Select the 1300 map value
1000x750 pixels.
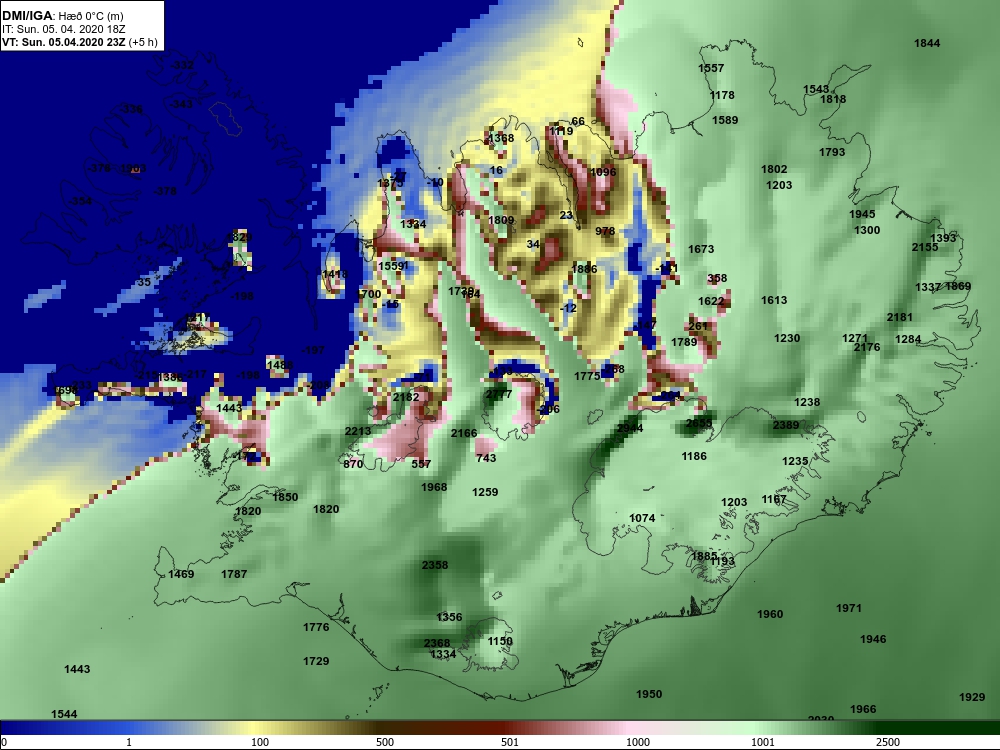(x=867, y=230)
